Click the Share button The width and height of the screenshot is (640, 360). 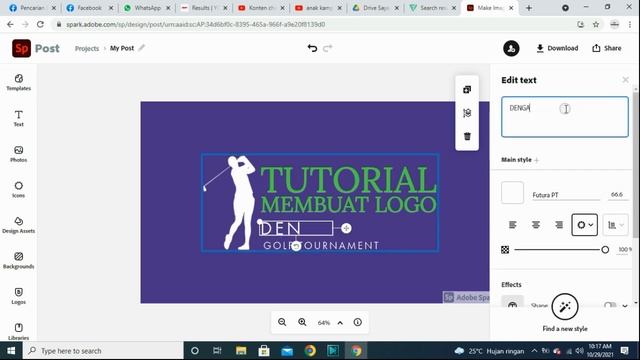tap(607, 48)
